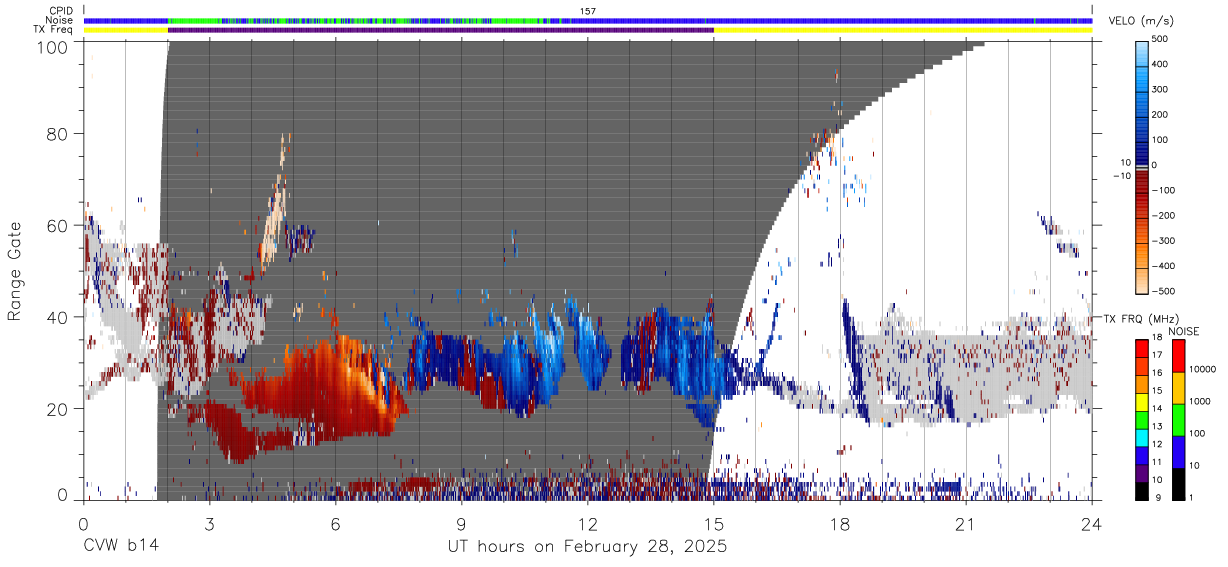Screen dimensions: 1228x567
Task: Click the 24 hour tick label
Action: click(x=1092, y=523)
